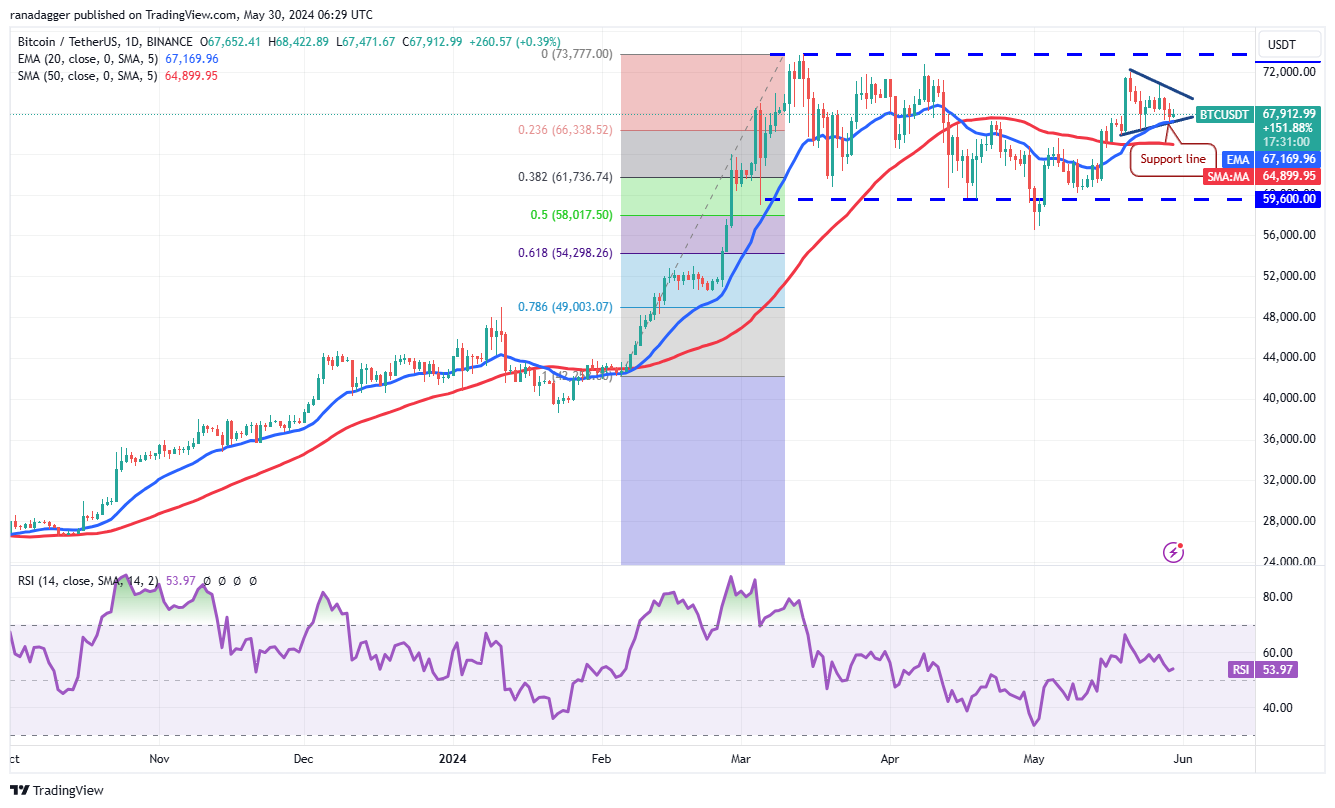The width and height of the screenshot is (1335, 808).
Task: Select the RSI 14 indicator legend
Action: (135, 580)
